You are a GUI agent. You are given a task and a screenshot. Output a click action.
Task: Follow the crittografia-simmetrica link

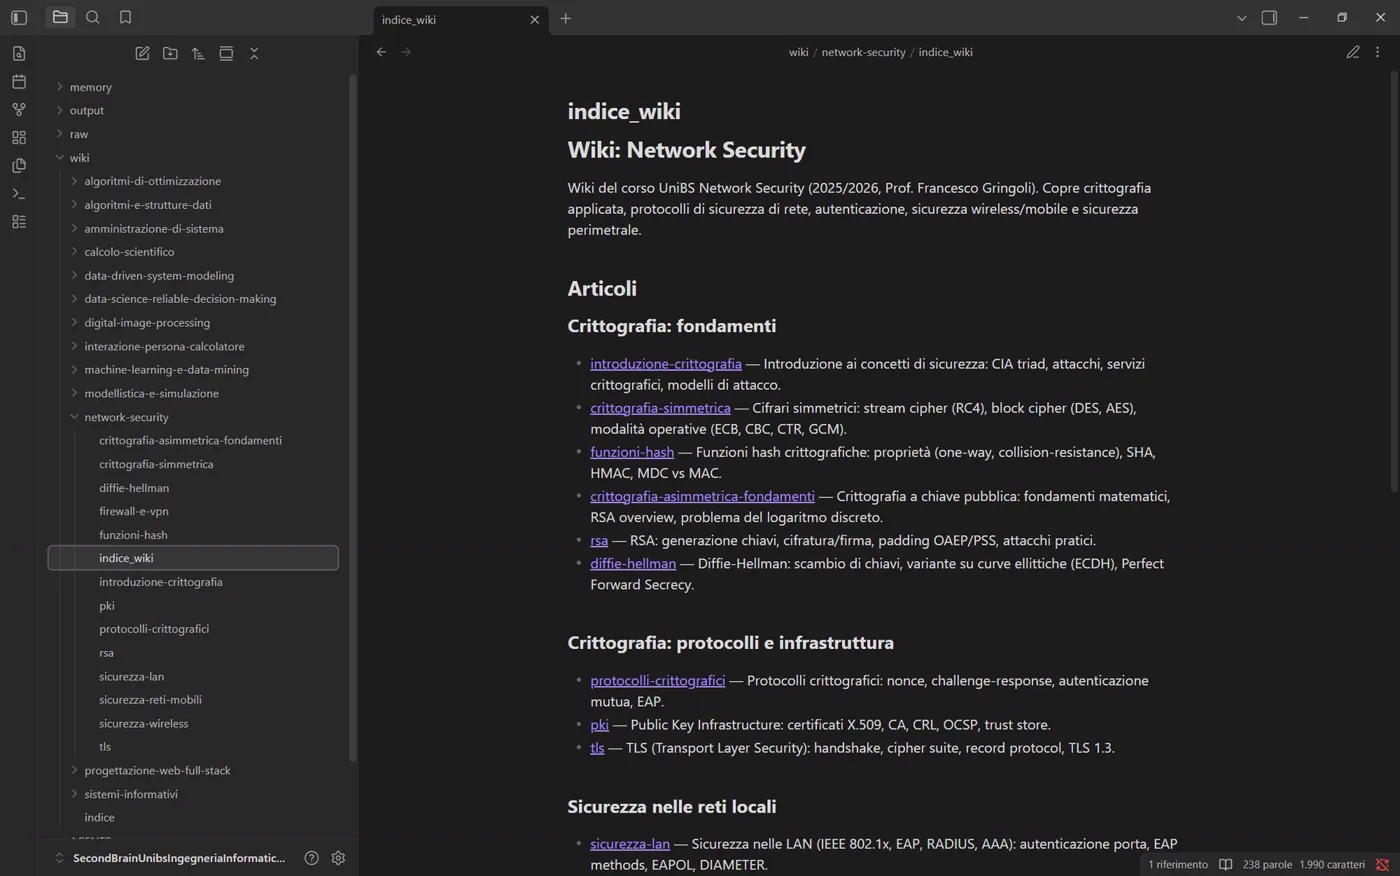pyautogui.click(x=660, y=408)
